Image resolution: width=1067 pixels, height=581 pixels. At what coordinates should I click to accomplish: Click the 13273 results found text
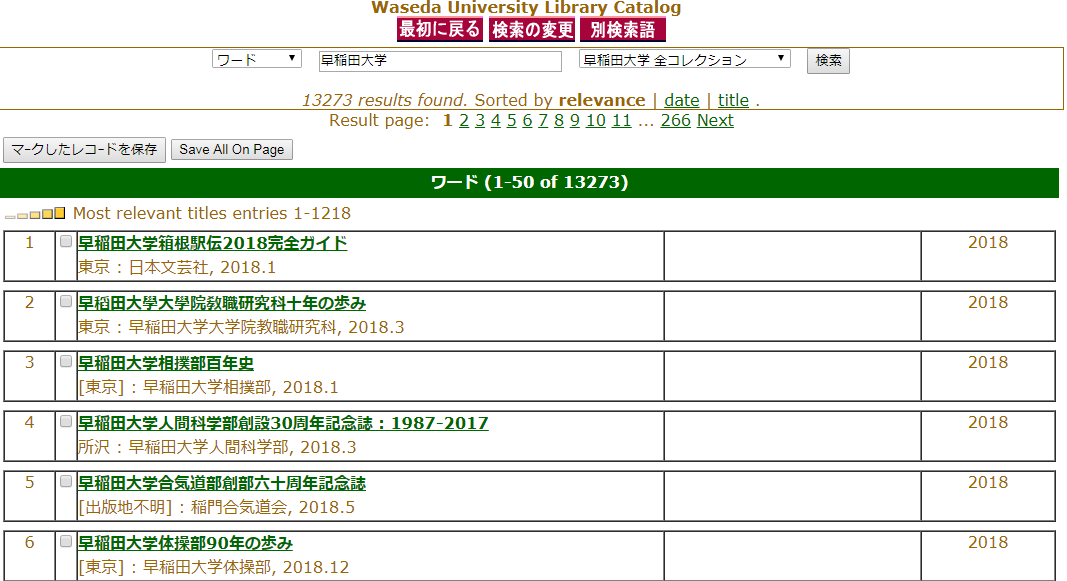click(x=384, y=100)
